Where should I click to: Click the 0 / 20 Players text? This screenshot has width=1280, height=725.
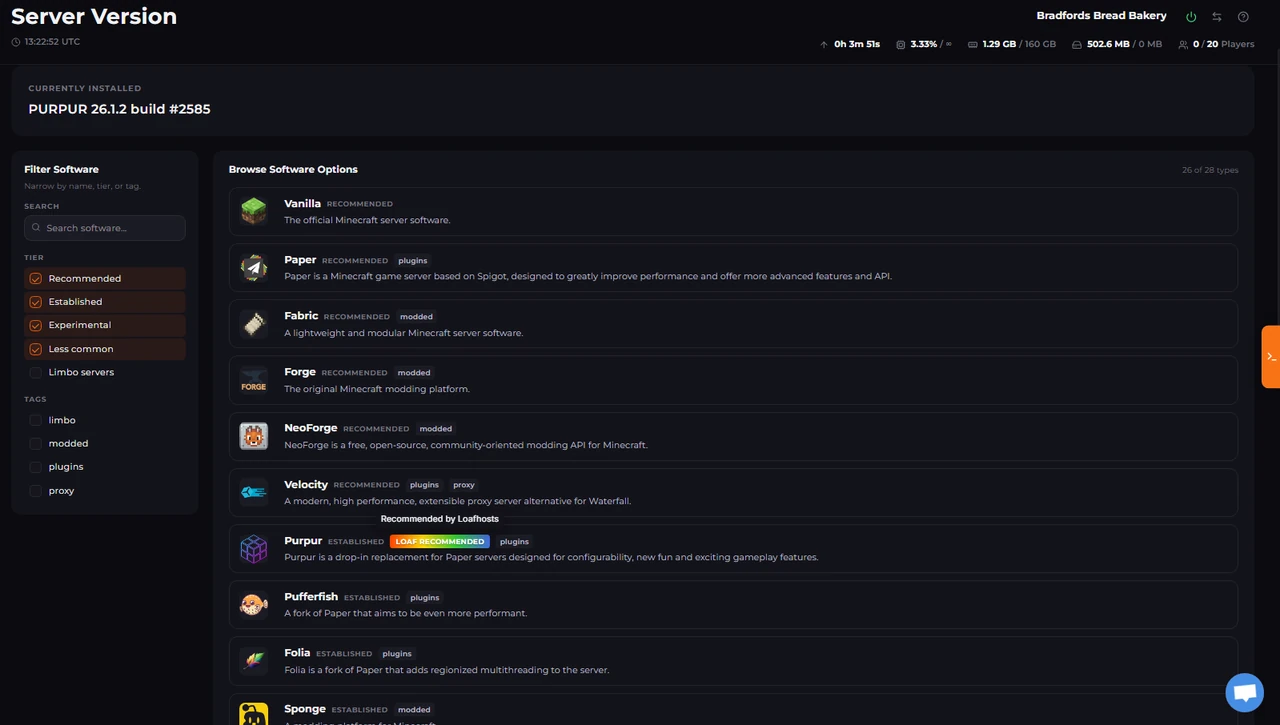(x=1224, y=44)
